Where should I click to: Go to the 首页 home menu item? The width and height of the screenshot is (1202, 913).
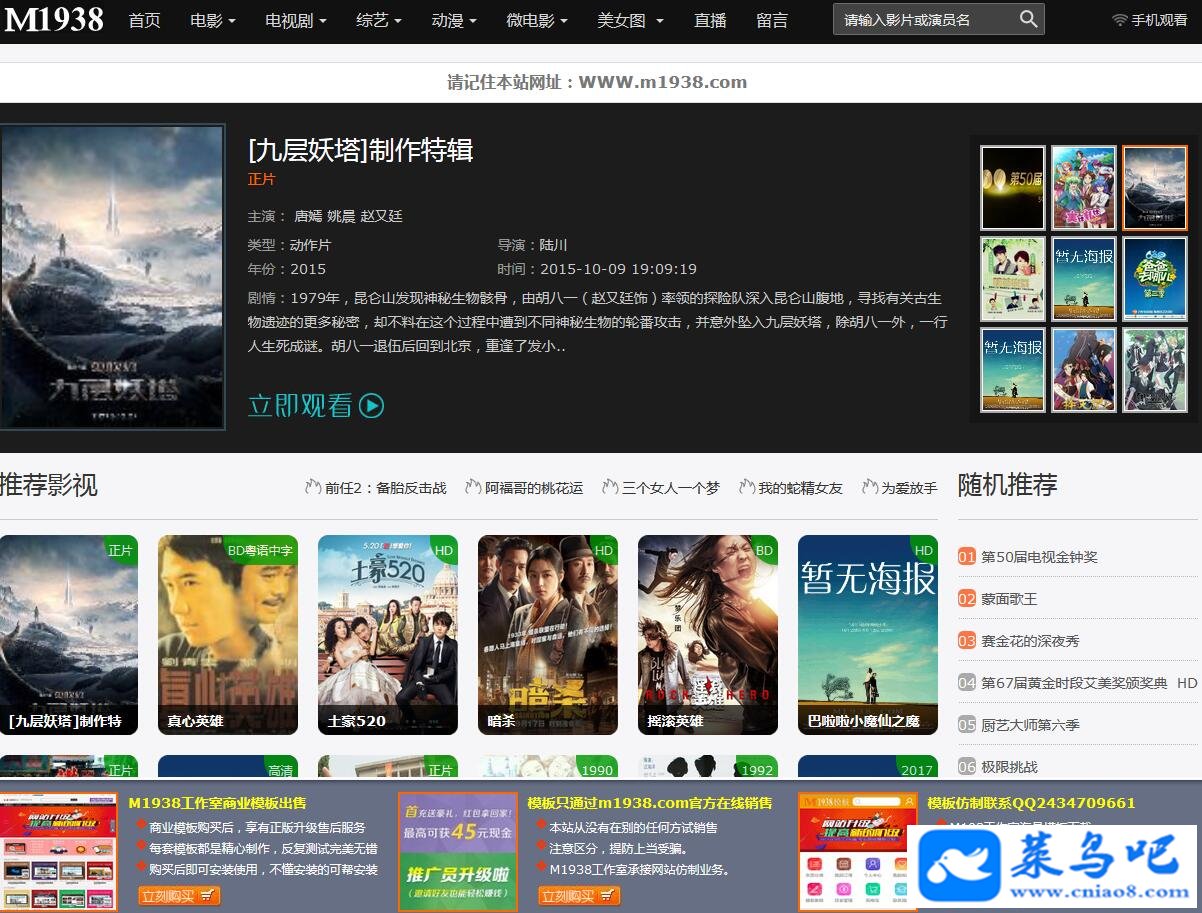(x=145, y=20)
